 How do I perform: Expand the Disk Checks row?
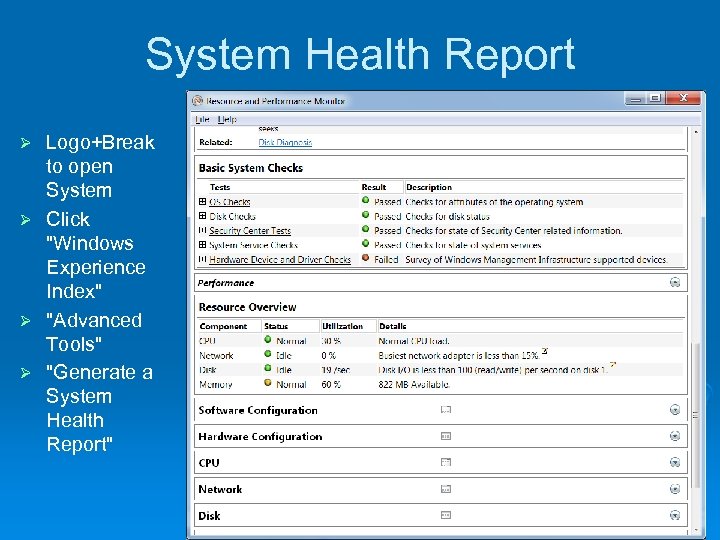(x=202, y=216)
